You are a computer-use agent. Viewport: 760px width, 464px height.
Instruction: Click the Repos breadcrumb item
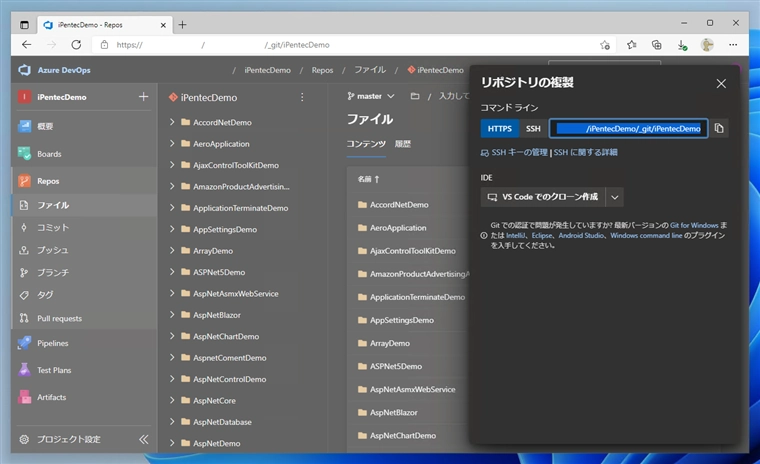click(x=322, y=70)
